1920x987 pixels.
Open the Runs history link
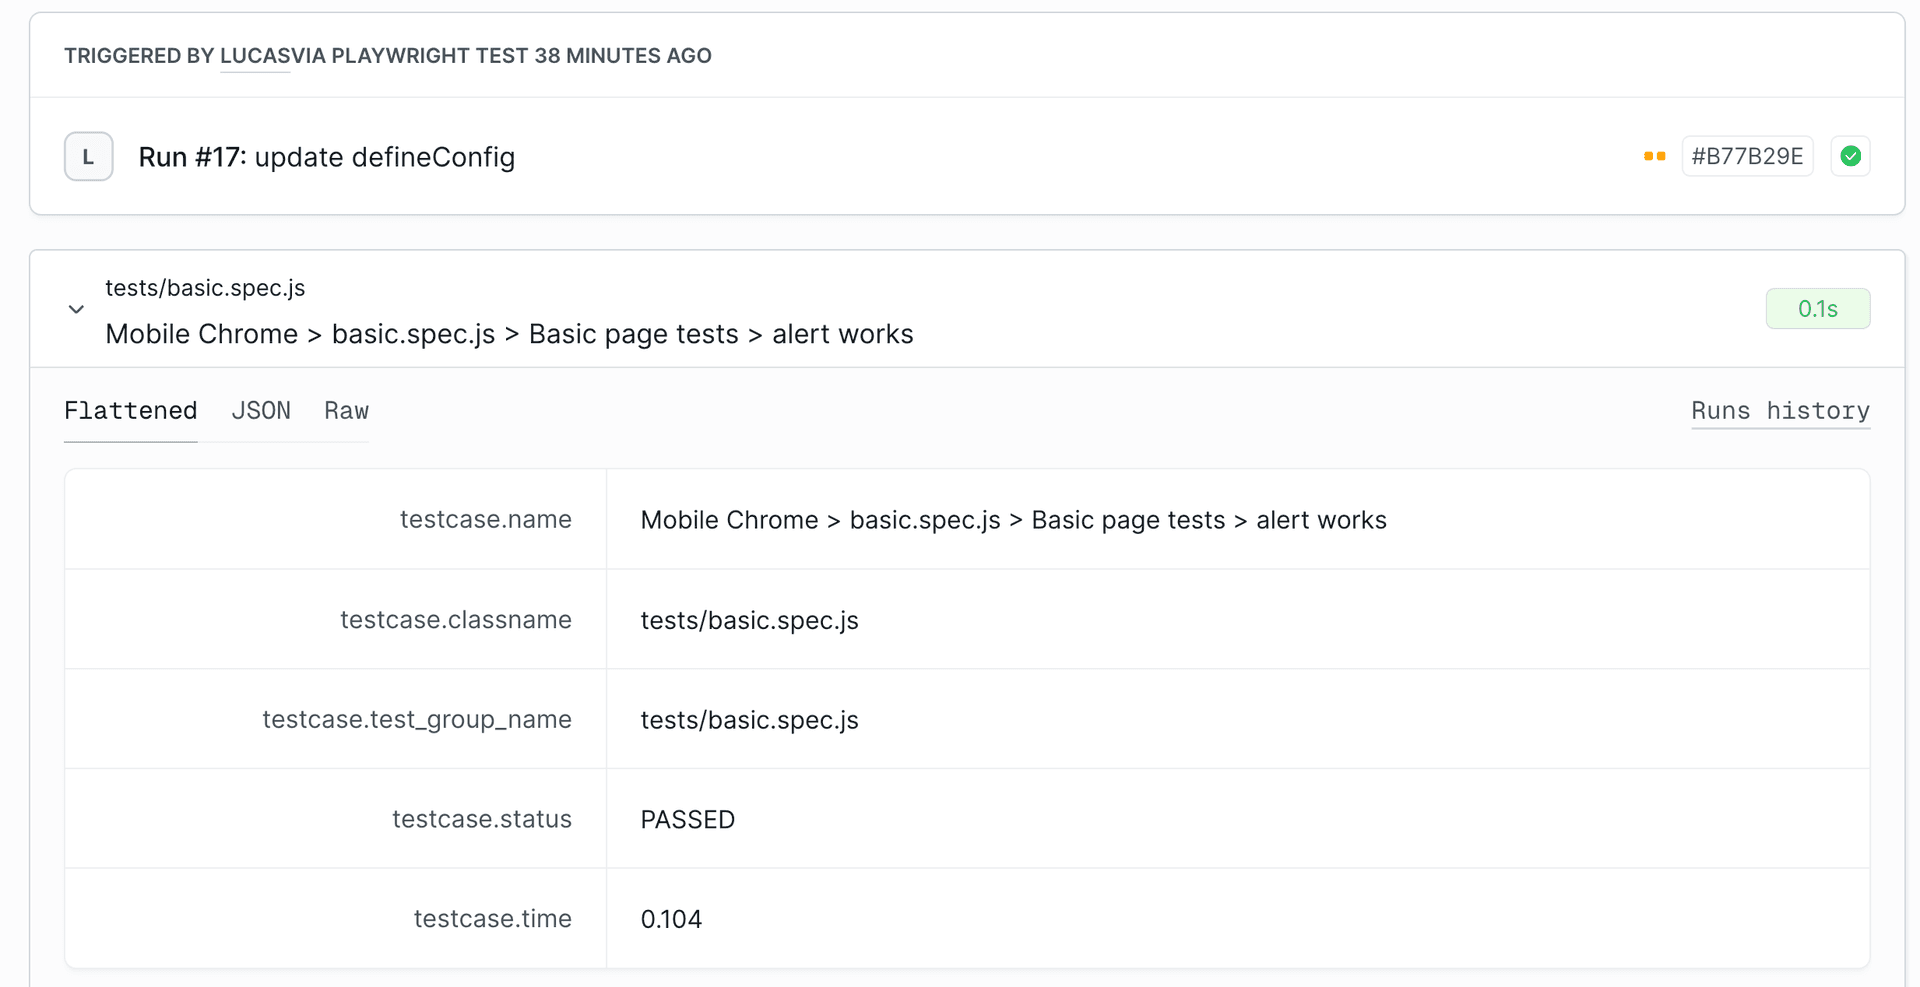(x=1780, y=411)
